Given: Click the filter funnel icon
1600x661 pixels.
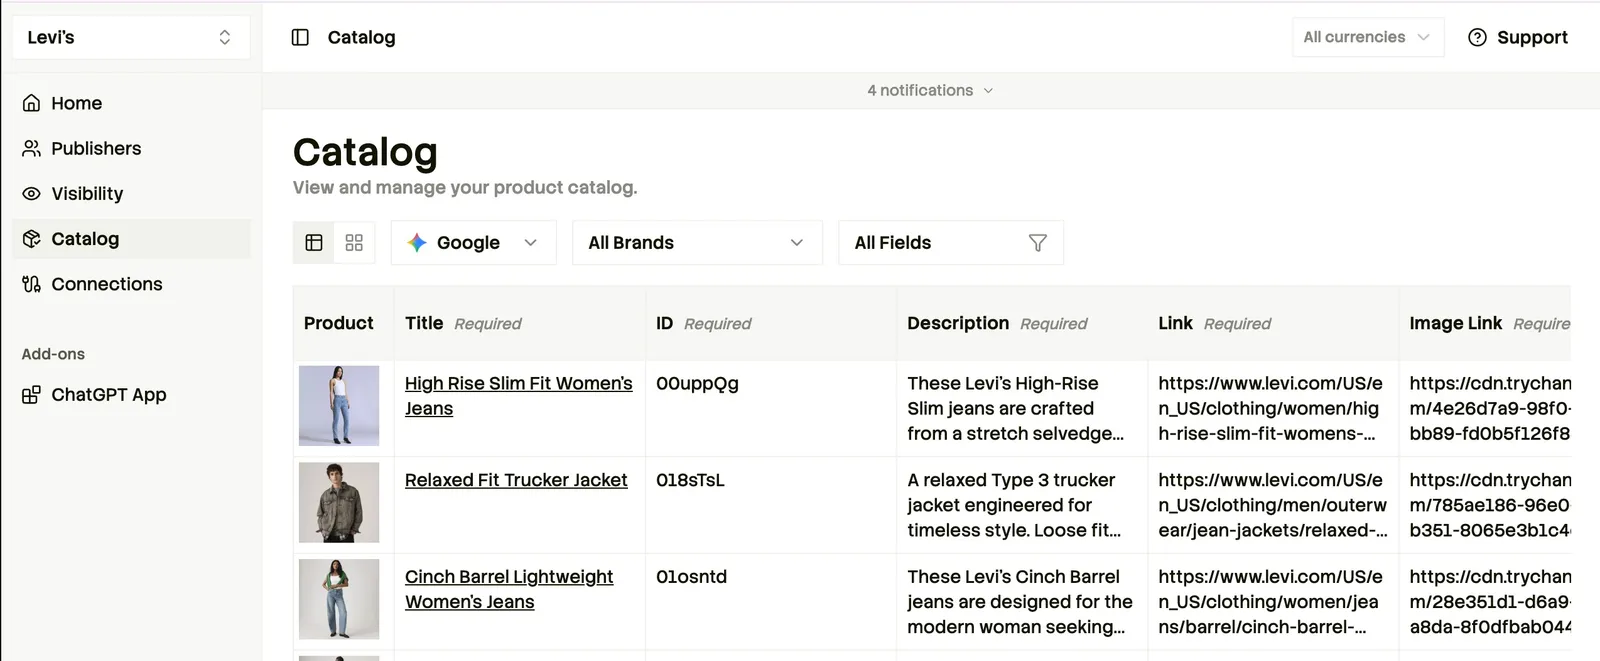Looking at the screenshot, I should (x=1038, y=243).
